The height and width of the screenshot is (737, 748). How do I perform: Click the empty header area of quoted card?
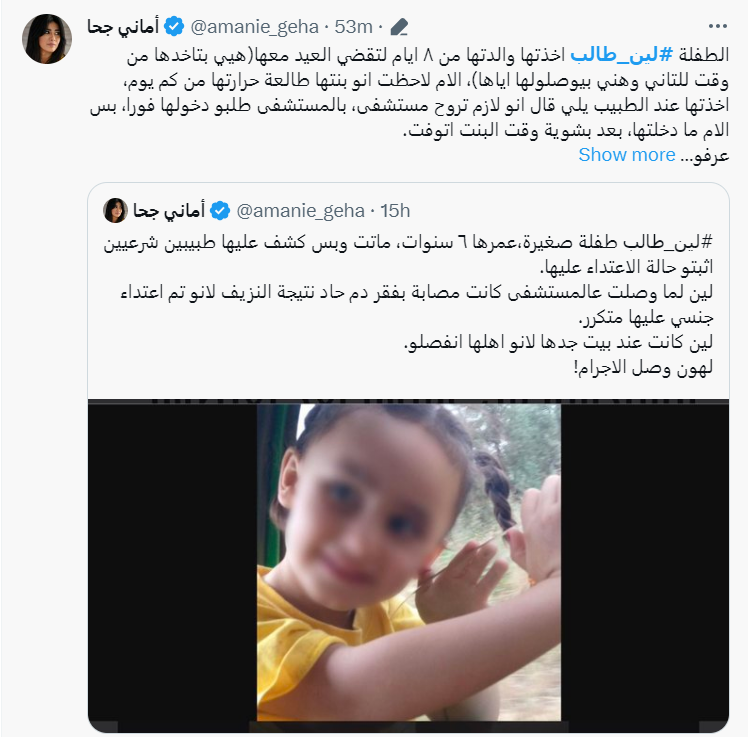[x=563, y=210]
